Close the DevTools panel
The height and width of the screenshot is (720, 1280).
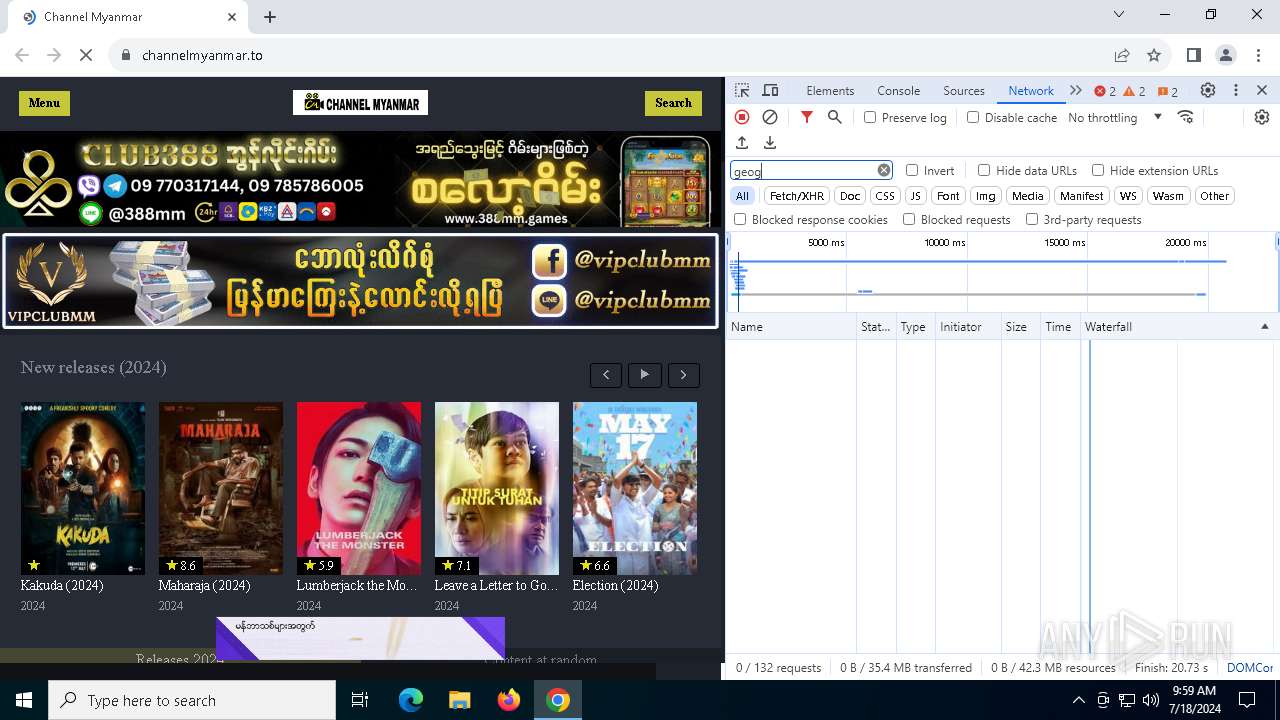coord(1262,90)
